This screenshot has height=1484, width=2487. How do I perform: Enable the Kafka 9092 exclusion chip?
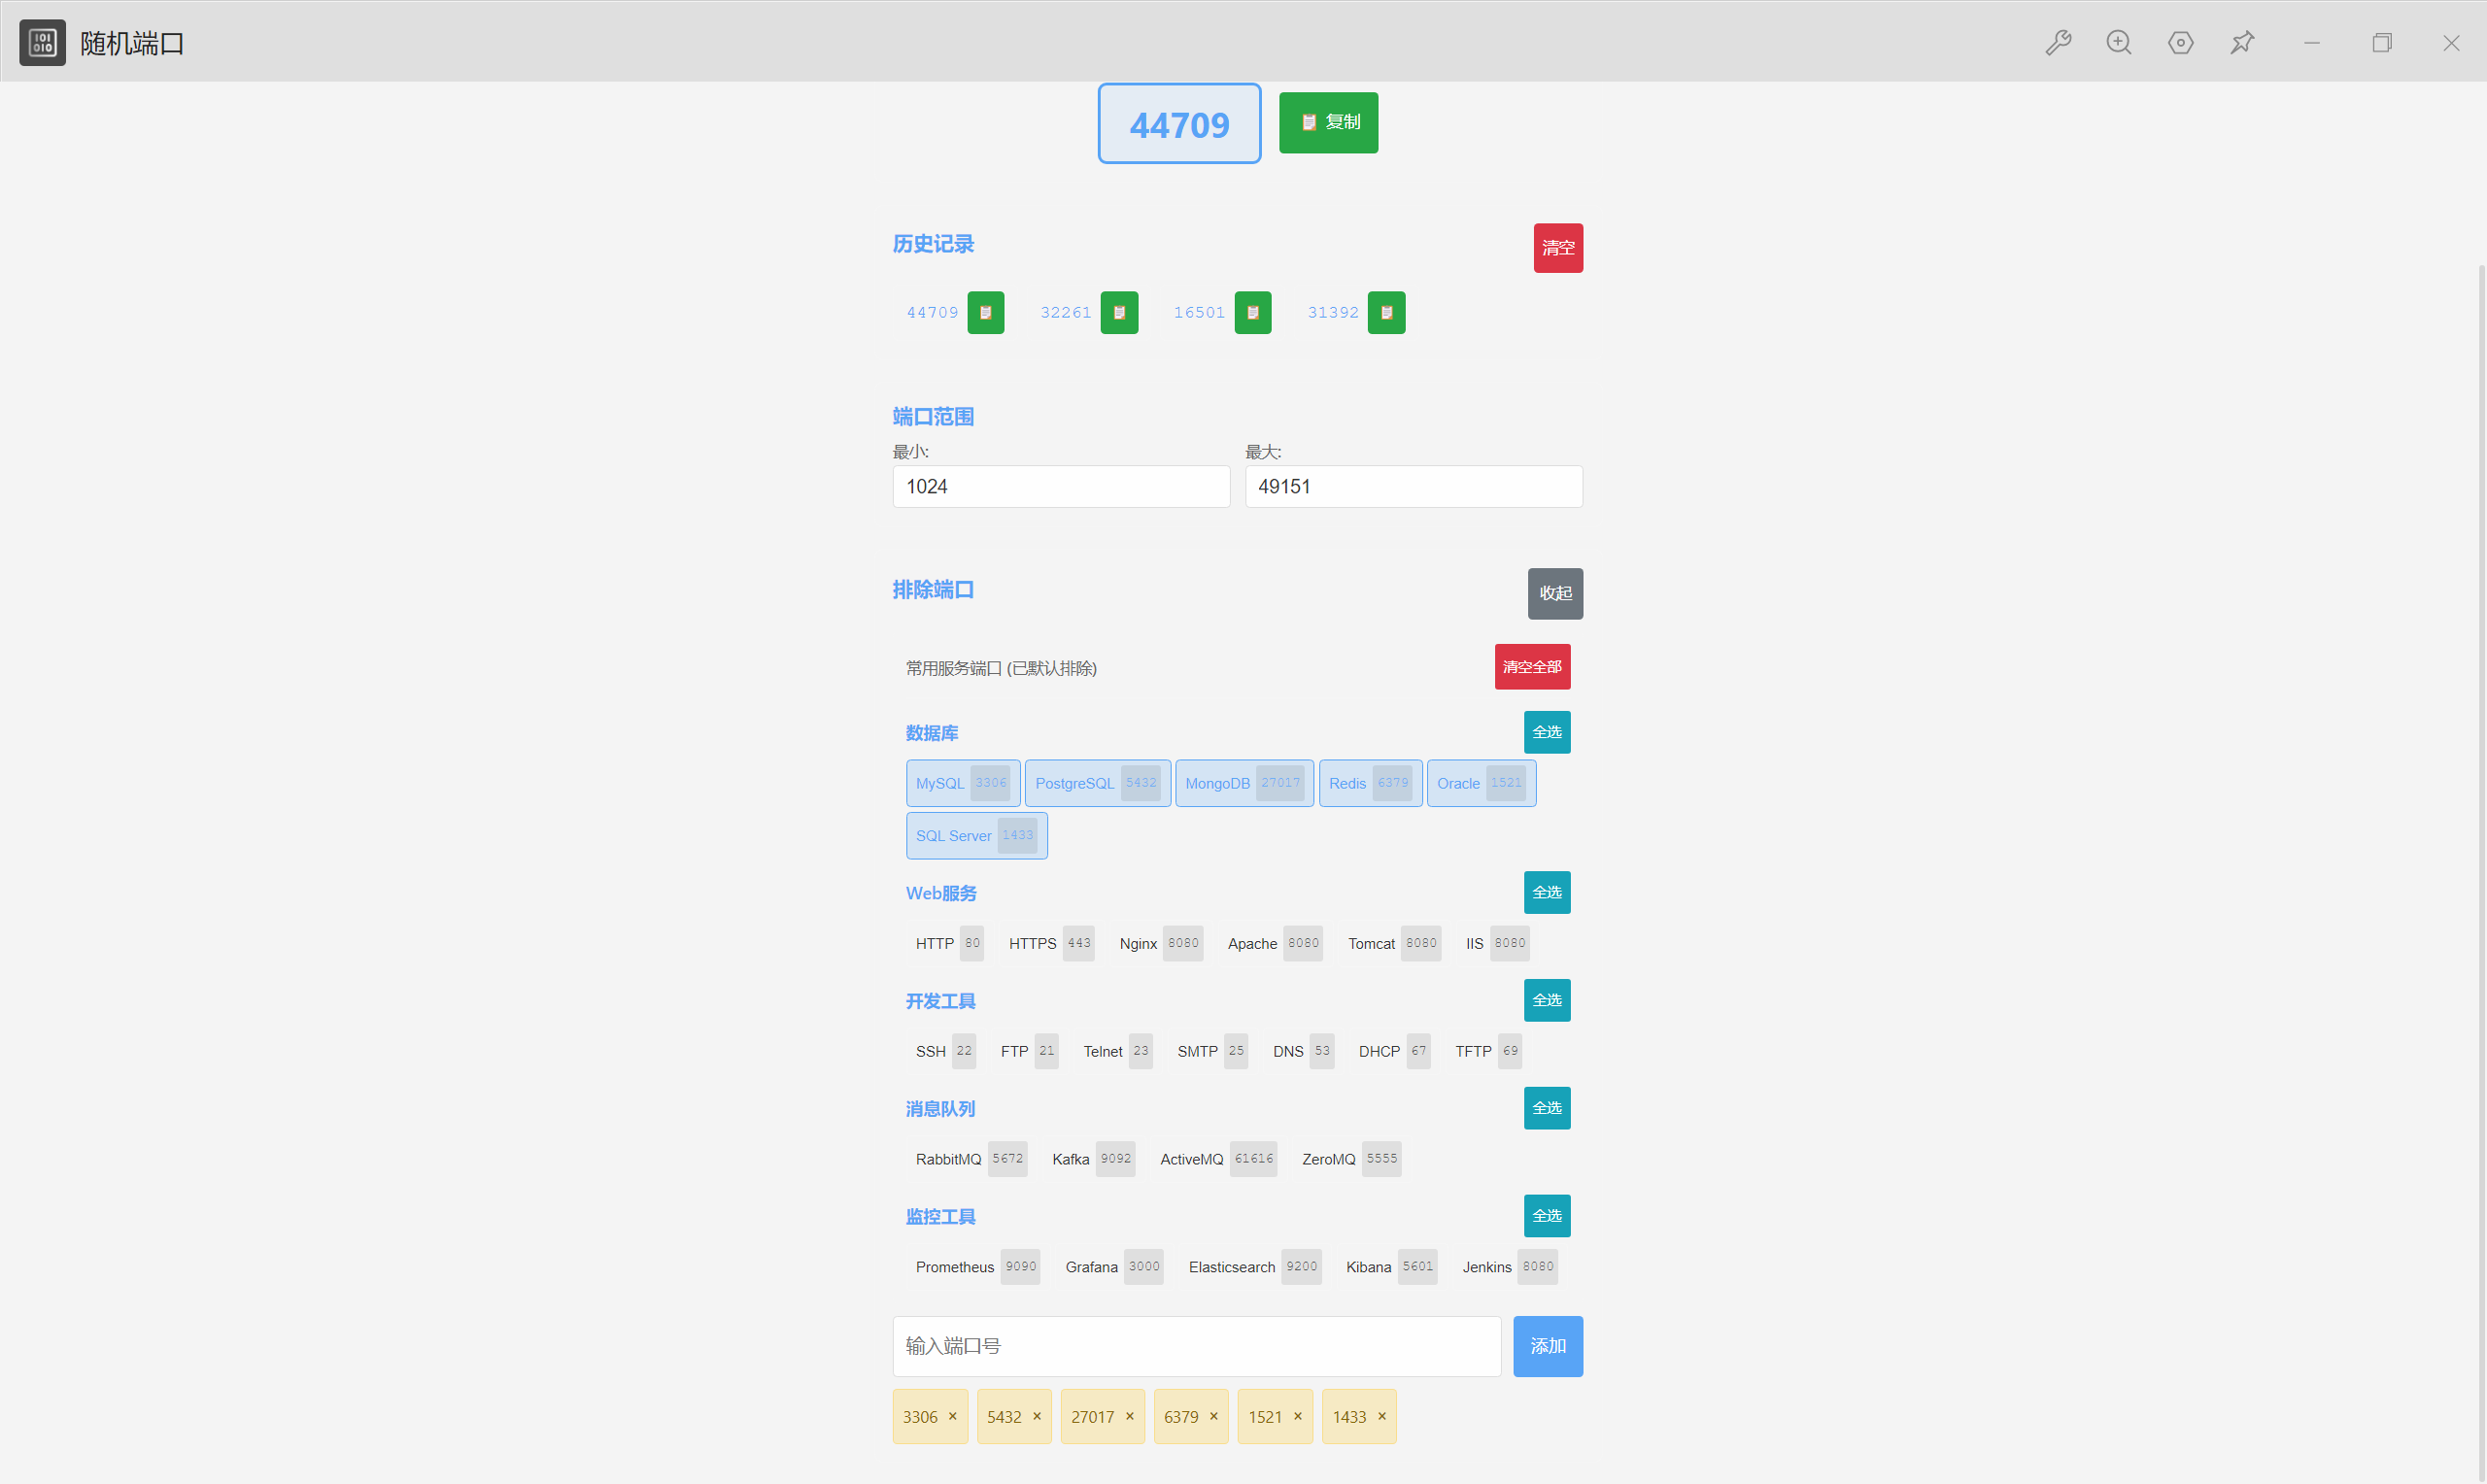click(1092, 1159)
